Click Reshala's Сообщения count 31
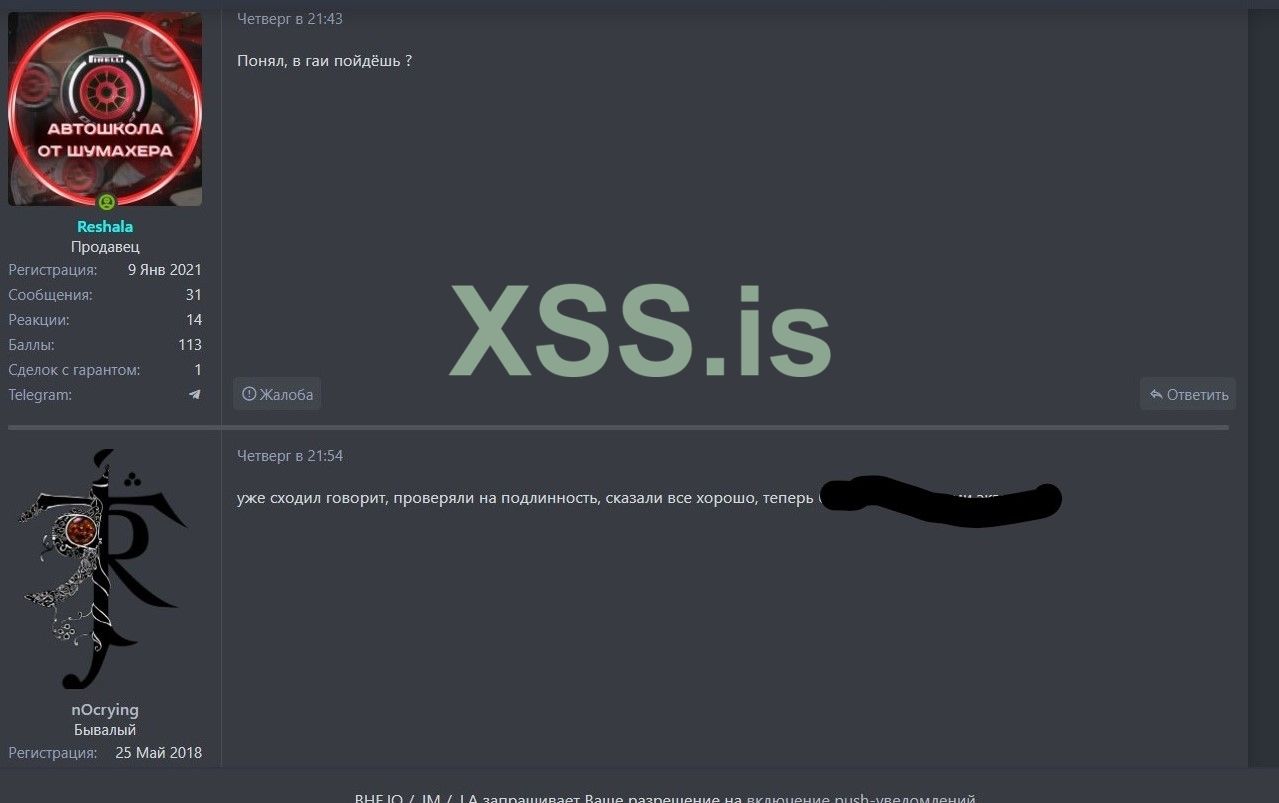The height and width of the screenshot is (803, 1279). pyautogui.click(x=193, y=295)
